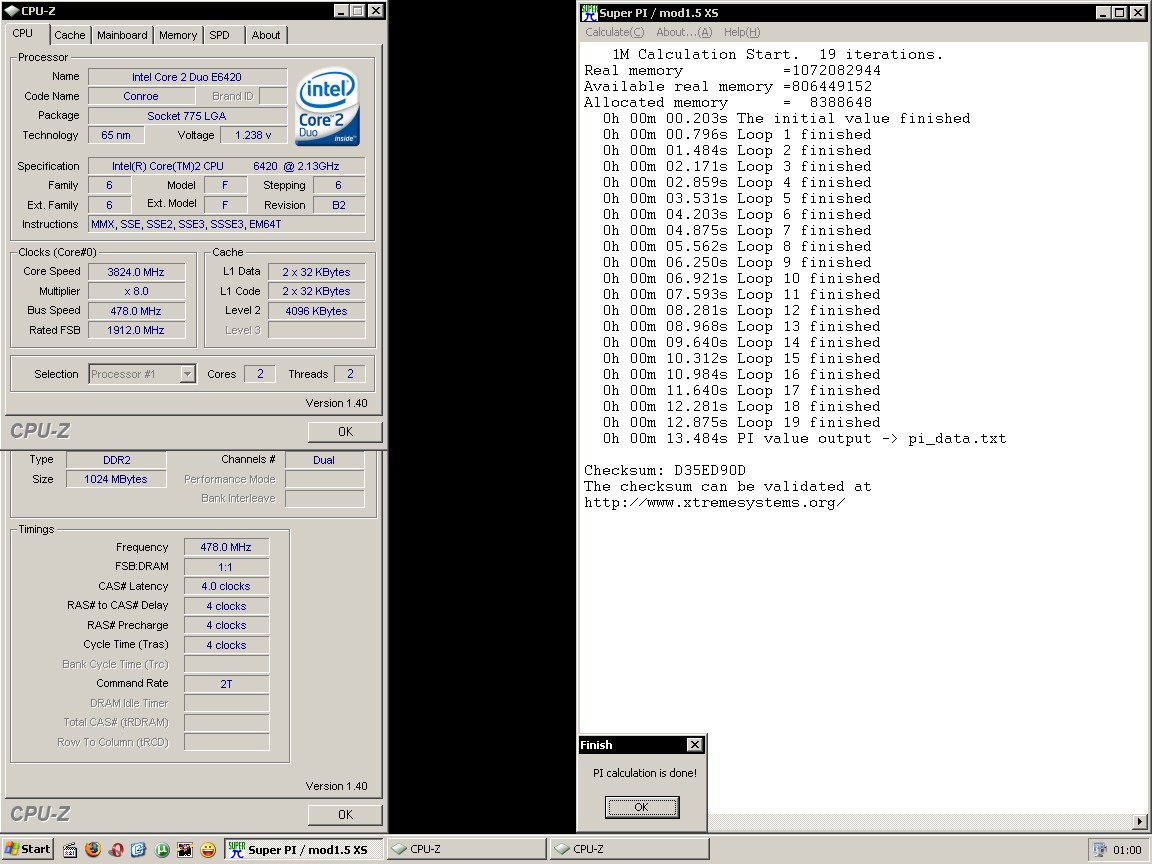The width and height of the screenshot is (1152, 864).
Task: Click the Package field Socket 775 LGA
Action: pos(187,116)
